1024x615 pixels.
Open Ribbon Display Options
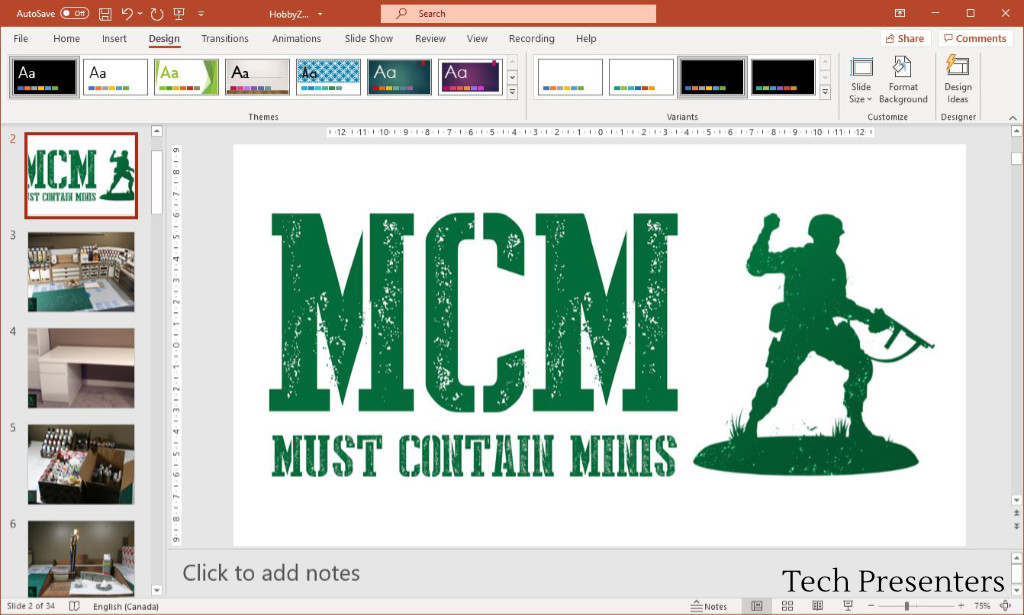900,14
